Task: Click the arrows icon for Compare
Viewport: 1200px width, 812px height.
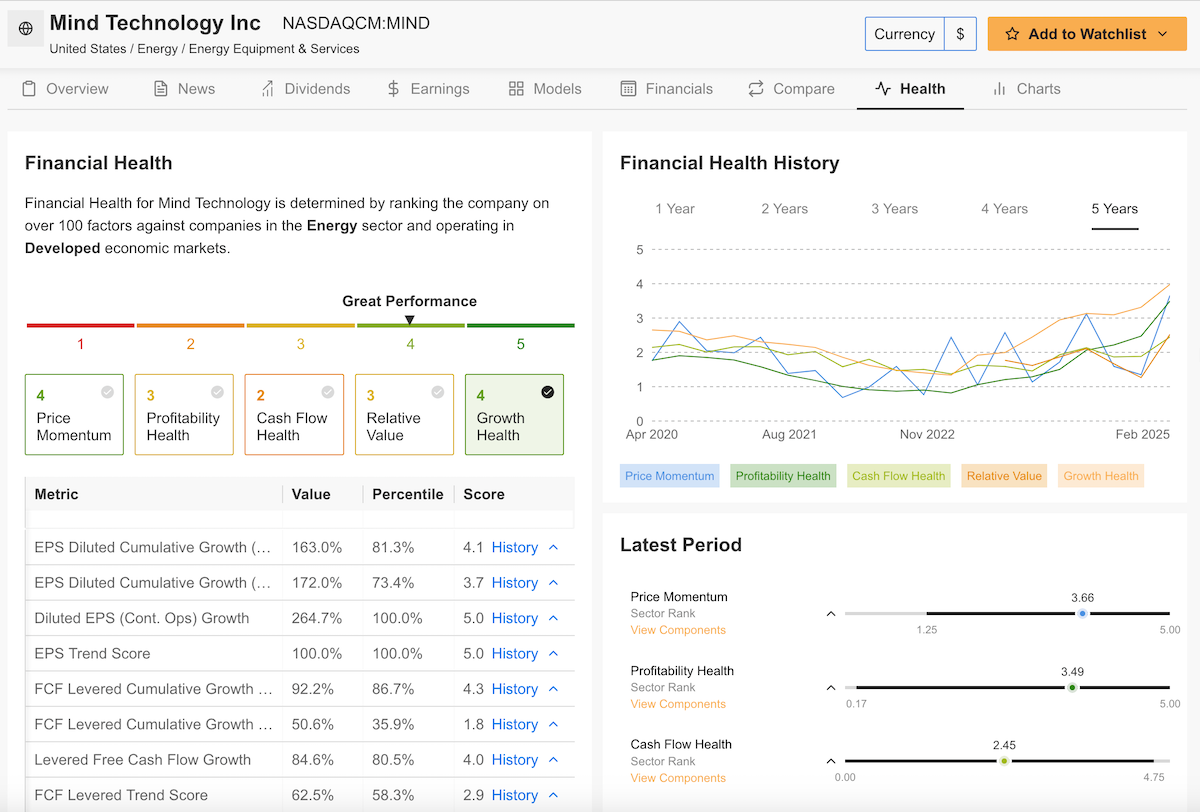Action: coord(756,89)
